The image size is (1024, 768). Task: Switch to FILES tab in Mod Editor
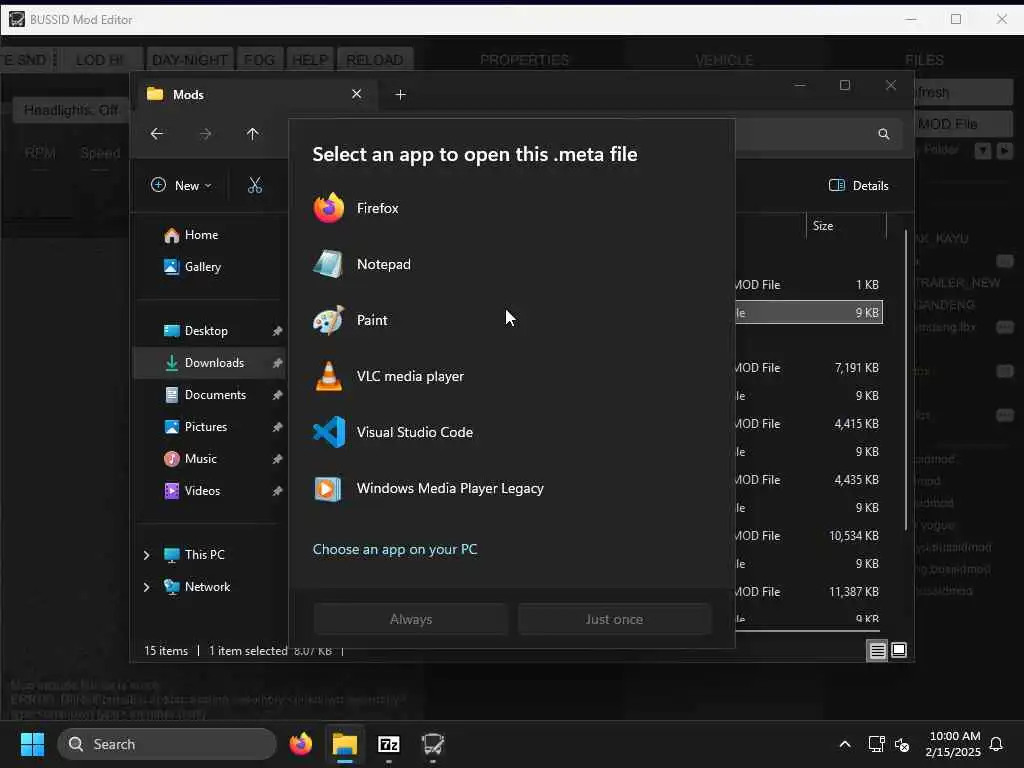pos(924,60)
